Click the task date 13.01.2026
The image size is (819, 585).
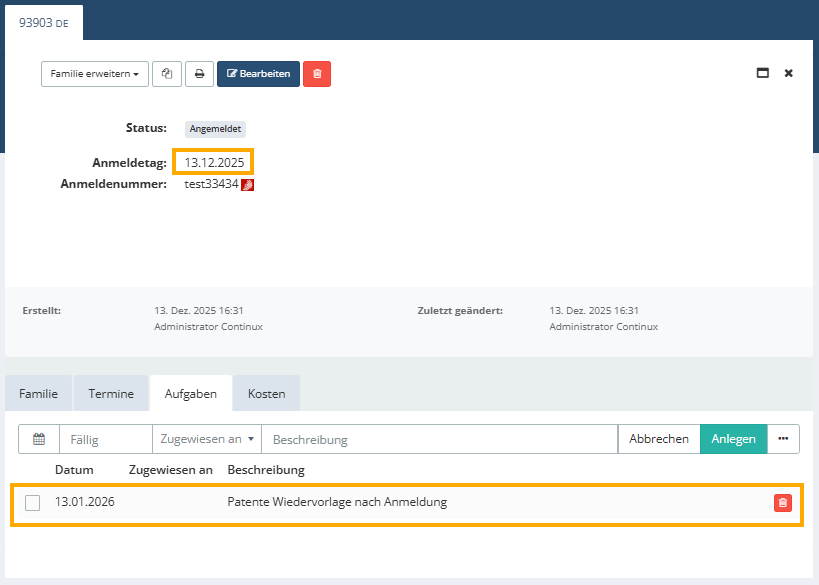click(x=85, y=502)
